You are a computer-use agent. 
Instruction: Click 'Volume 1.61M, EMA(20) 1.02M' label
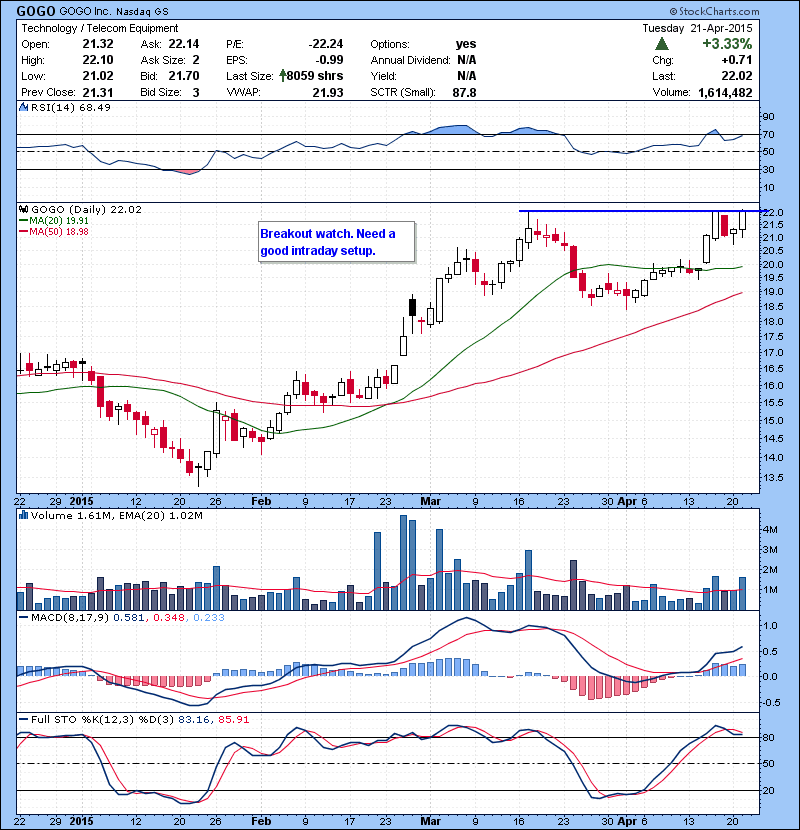coord(116,515)
